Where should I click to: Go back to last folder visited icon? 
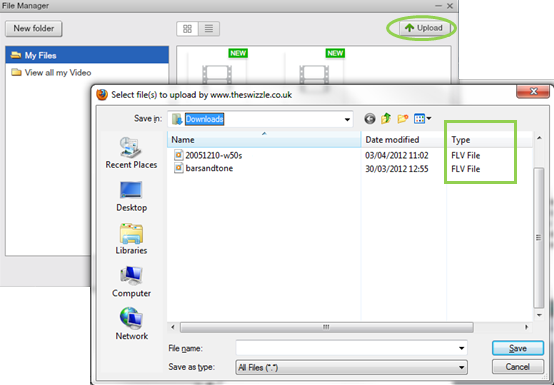pyautogui.click(x=370, y=119)
